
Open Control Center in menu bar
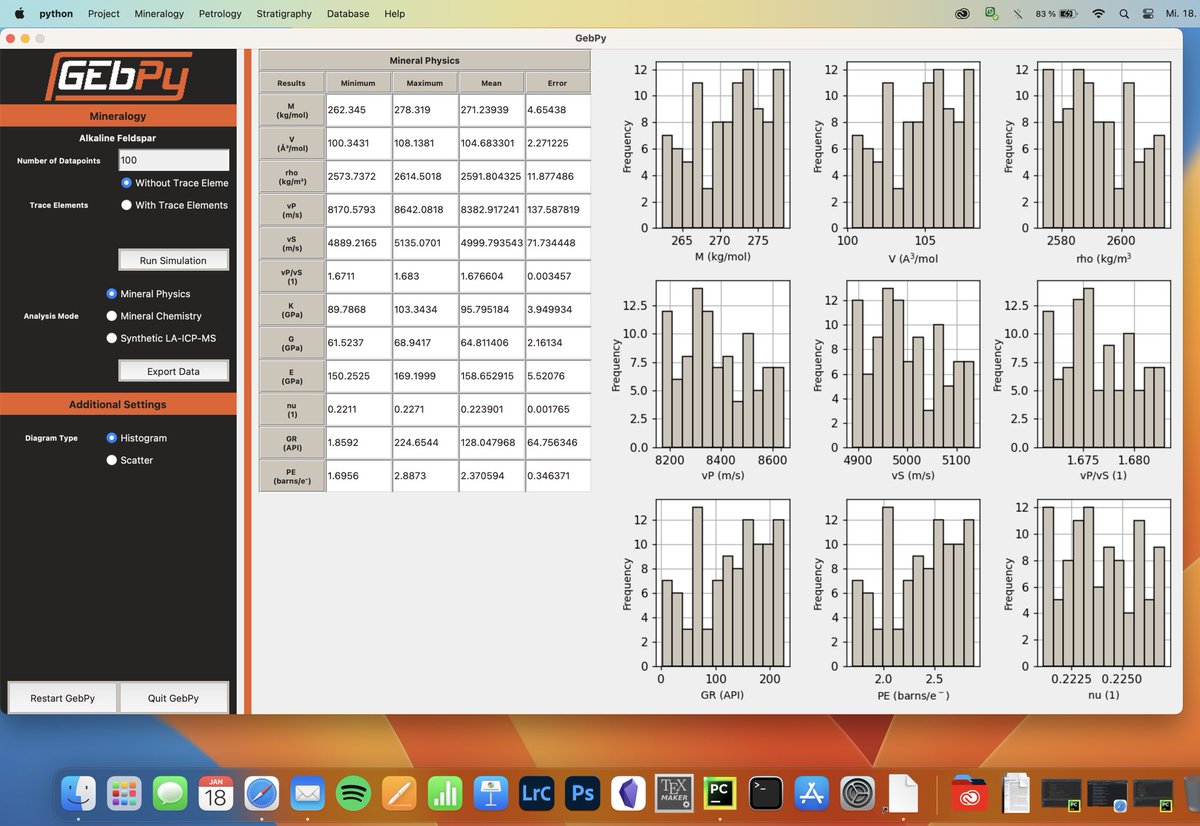[1148, 14]
